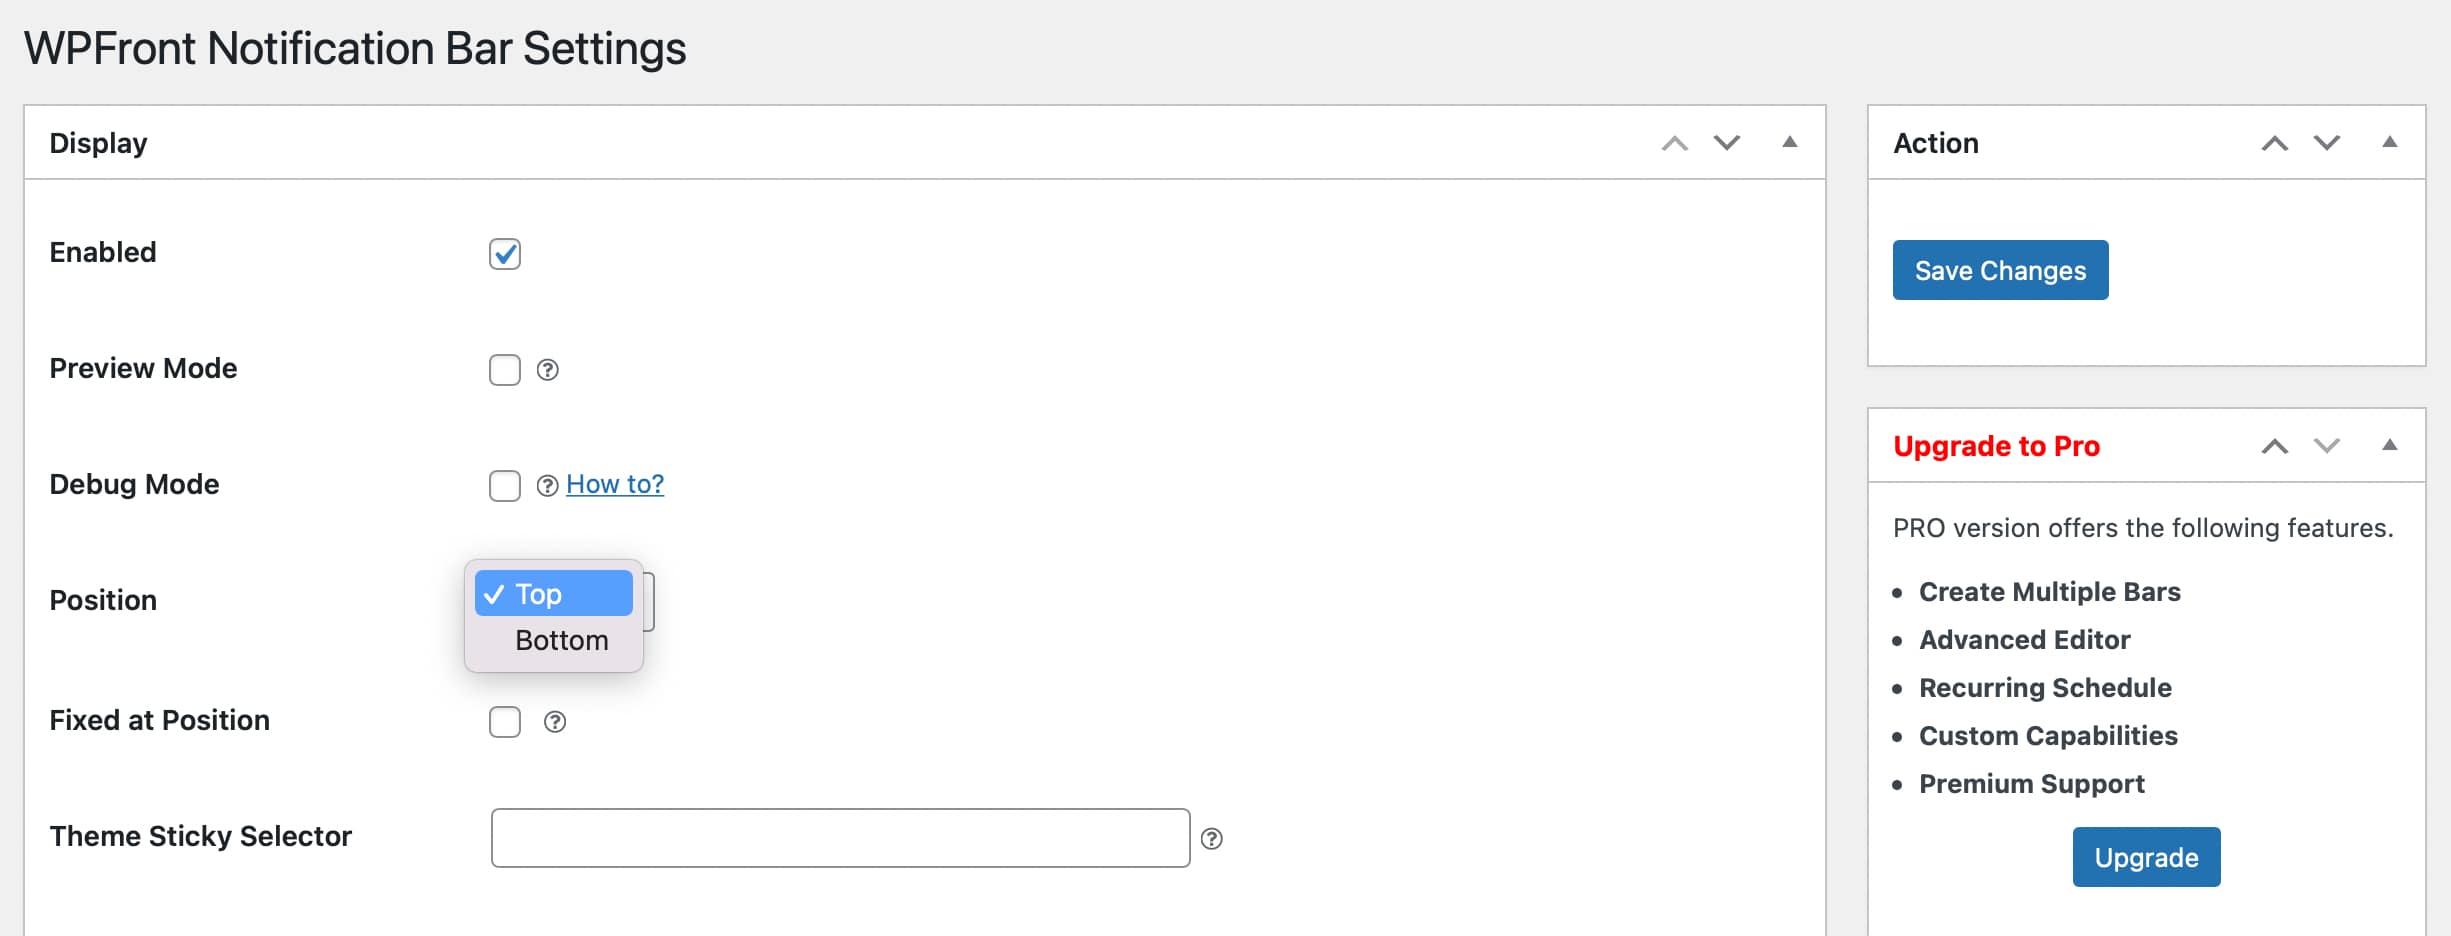Image resolution: width=2451 pixels, height=936 pixels.
Task: Move the Display panel down
Action: 1725,143
